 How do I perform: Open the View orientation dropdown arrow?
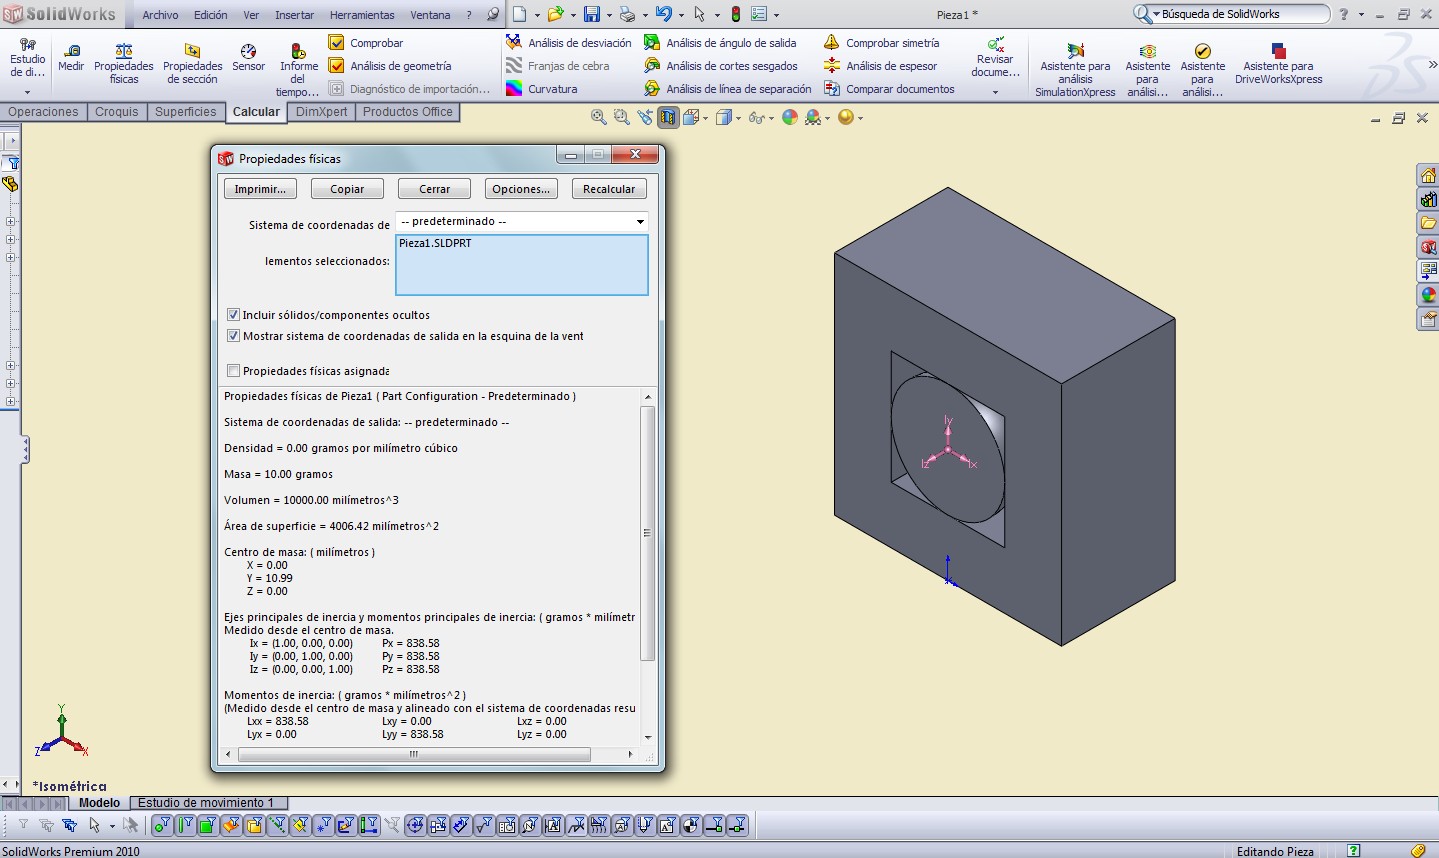(x=706, y=118)
